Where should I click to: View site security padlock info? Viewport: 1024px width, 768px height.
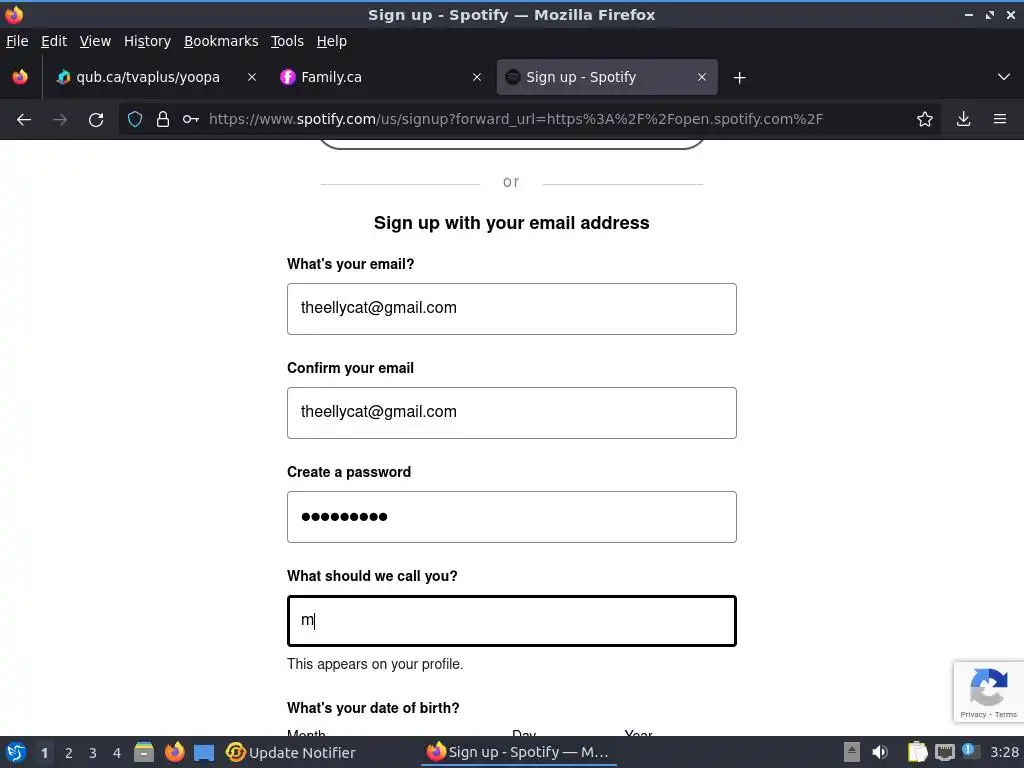click(163, 119)
